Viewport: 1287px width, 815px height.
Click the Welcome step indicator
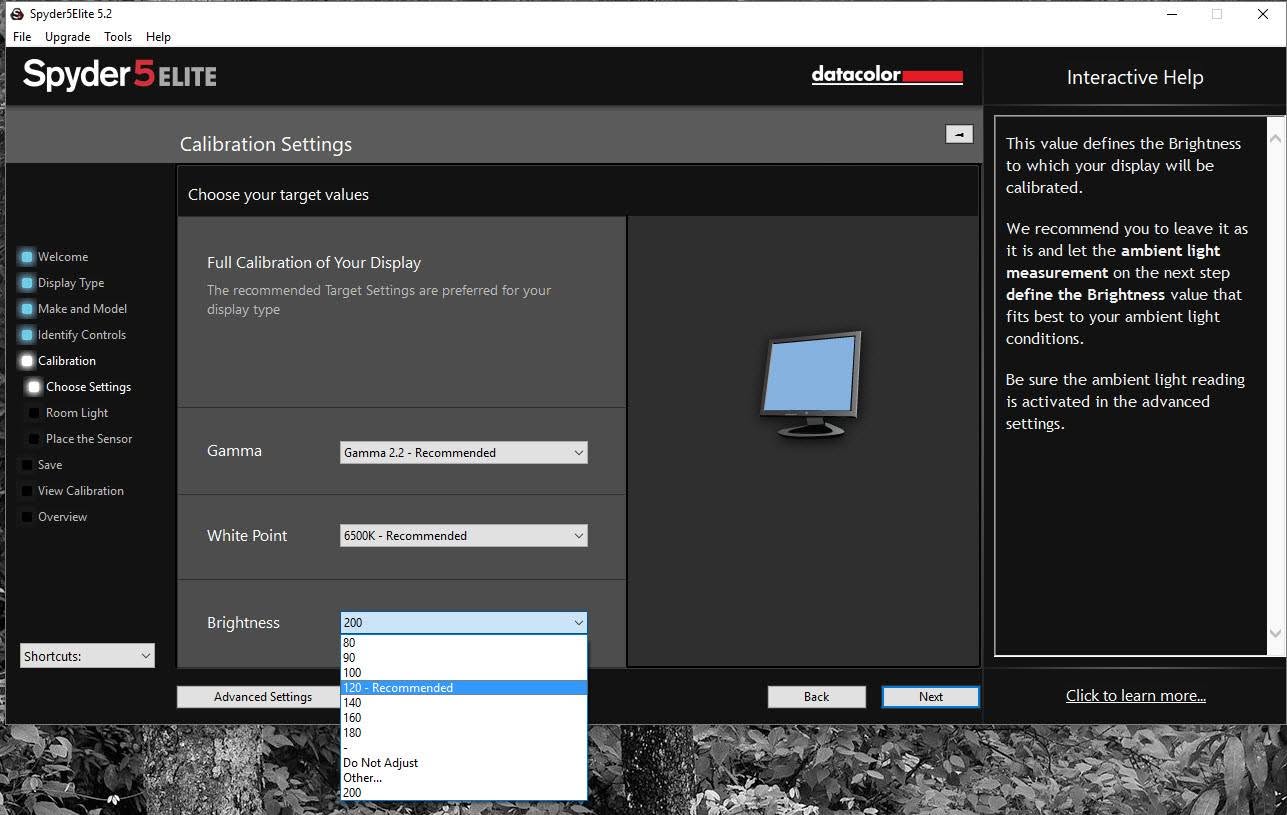[27, 257]
